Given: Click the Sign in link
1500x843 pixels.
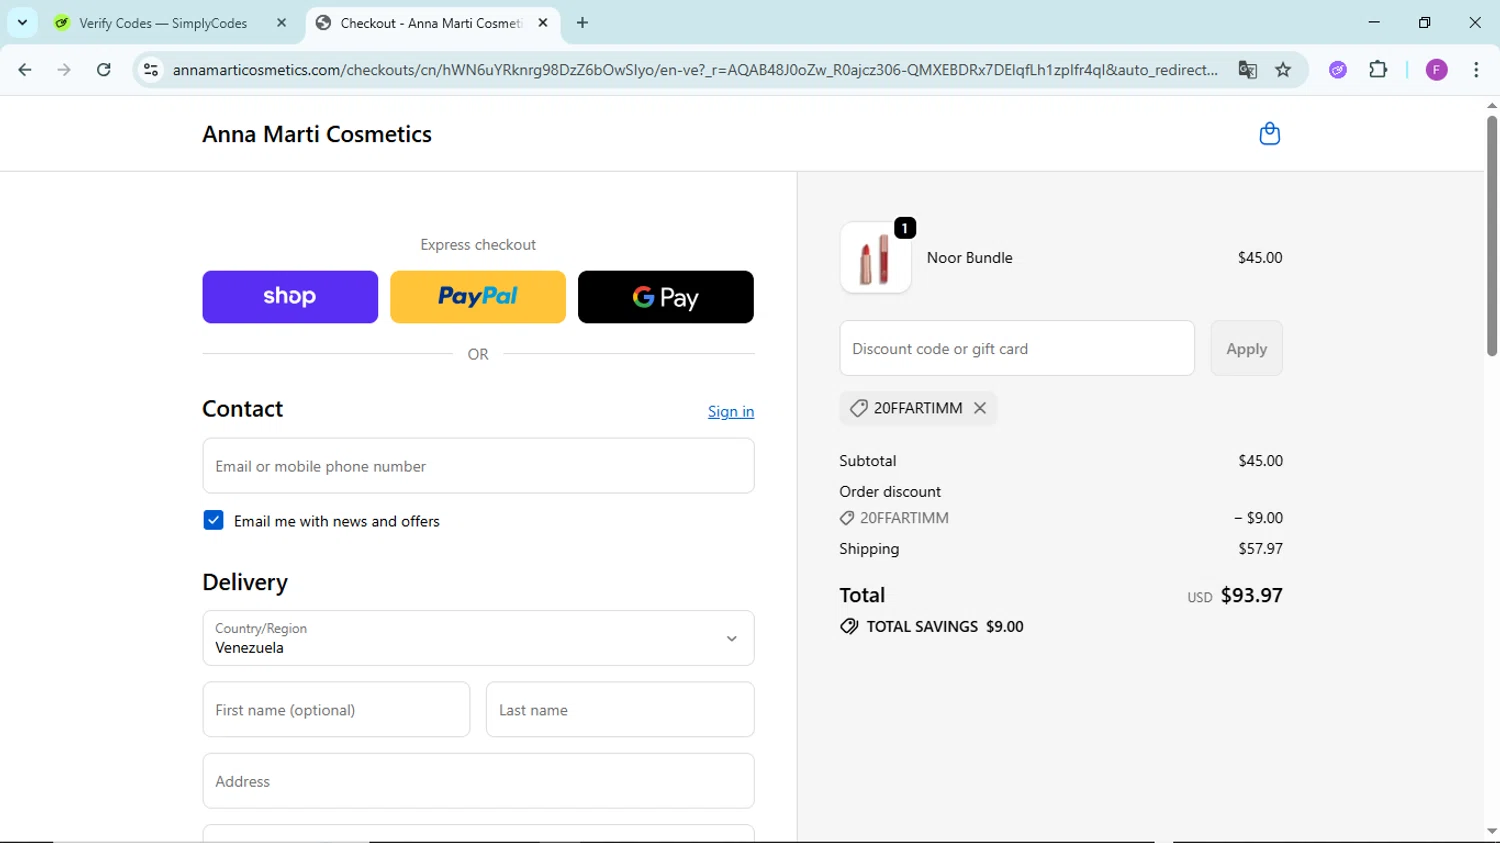Looking at the screenshot, I should 731,412.
